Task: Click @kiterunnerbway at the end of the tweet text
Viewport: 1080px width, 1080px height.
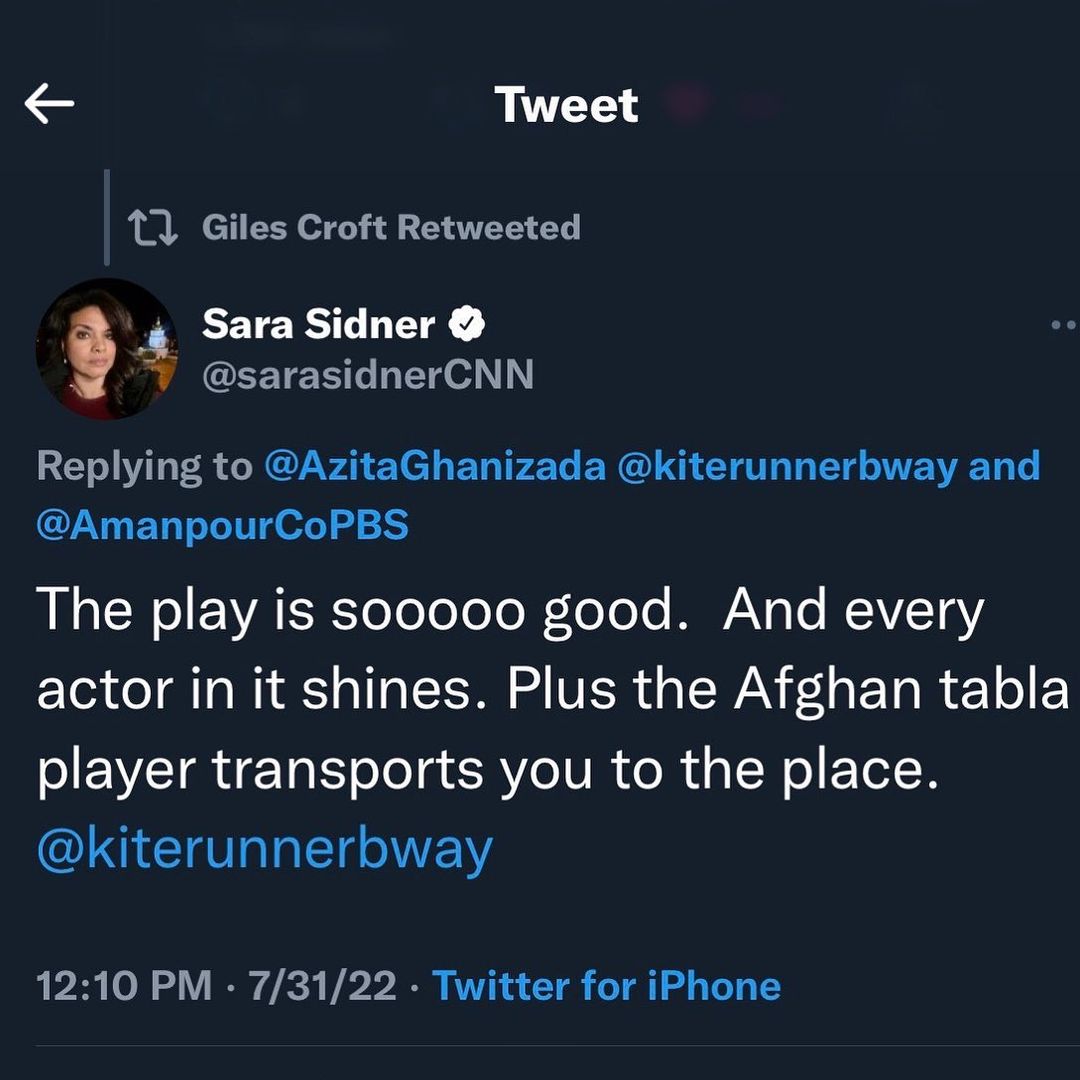Action: 264,849
